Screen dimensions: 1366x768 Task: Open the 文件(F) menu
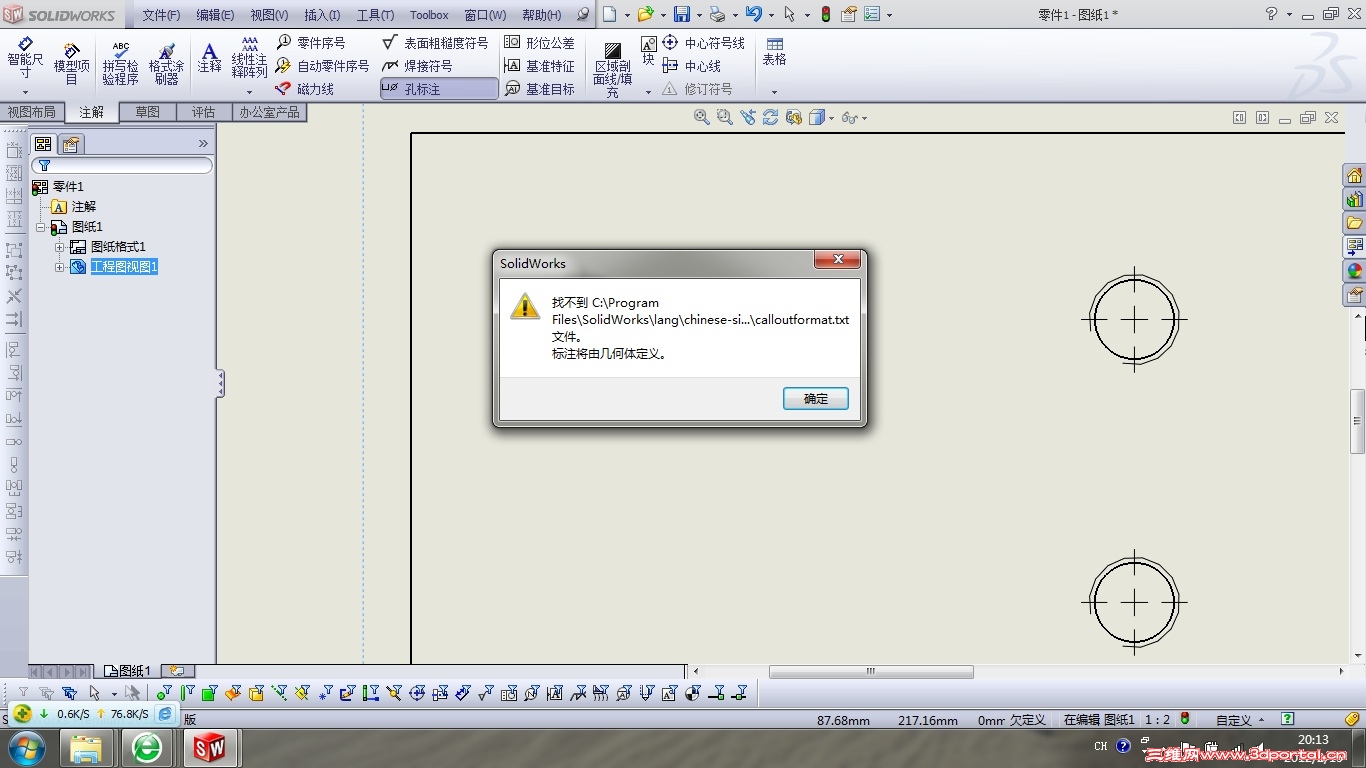point(161,15)
